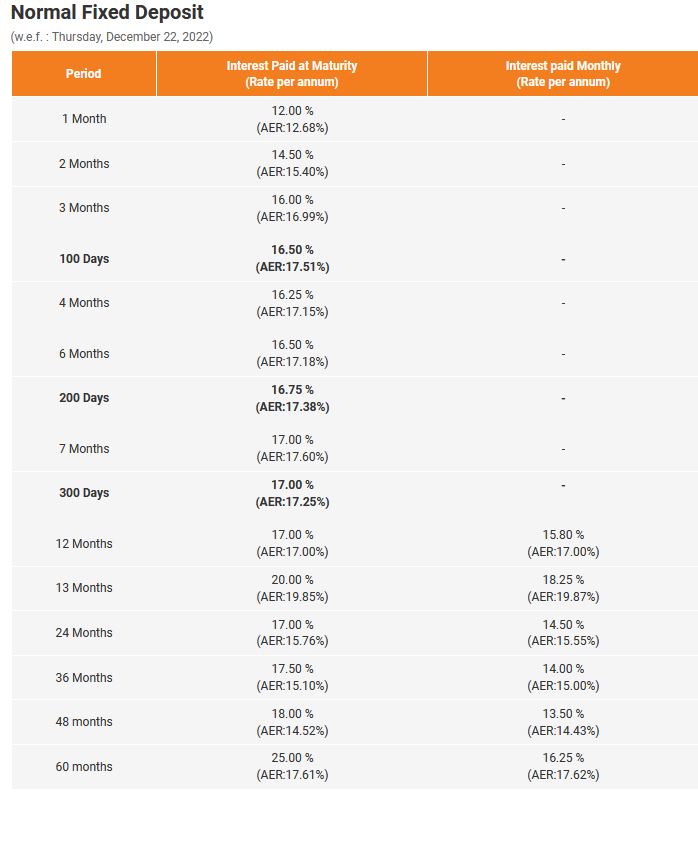Select the 13.50 % monthly rate
The image size is (698, 851).
(563, 714)
